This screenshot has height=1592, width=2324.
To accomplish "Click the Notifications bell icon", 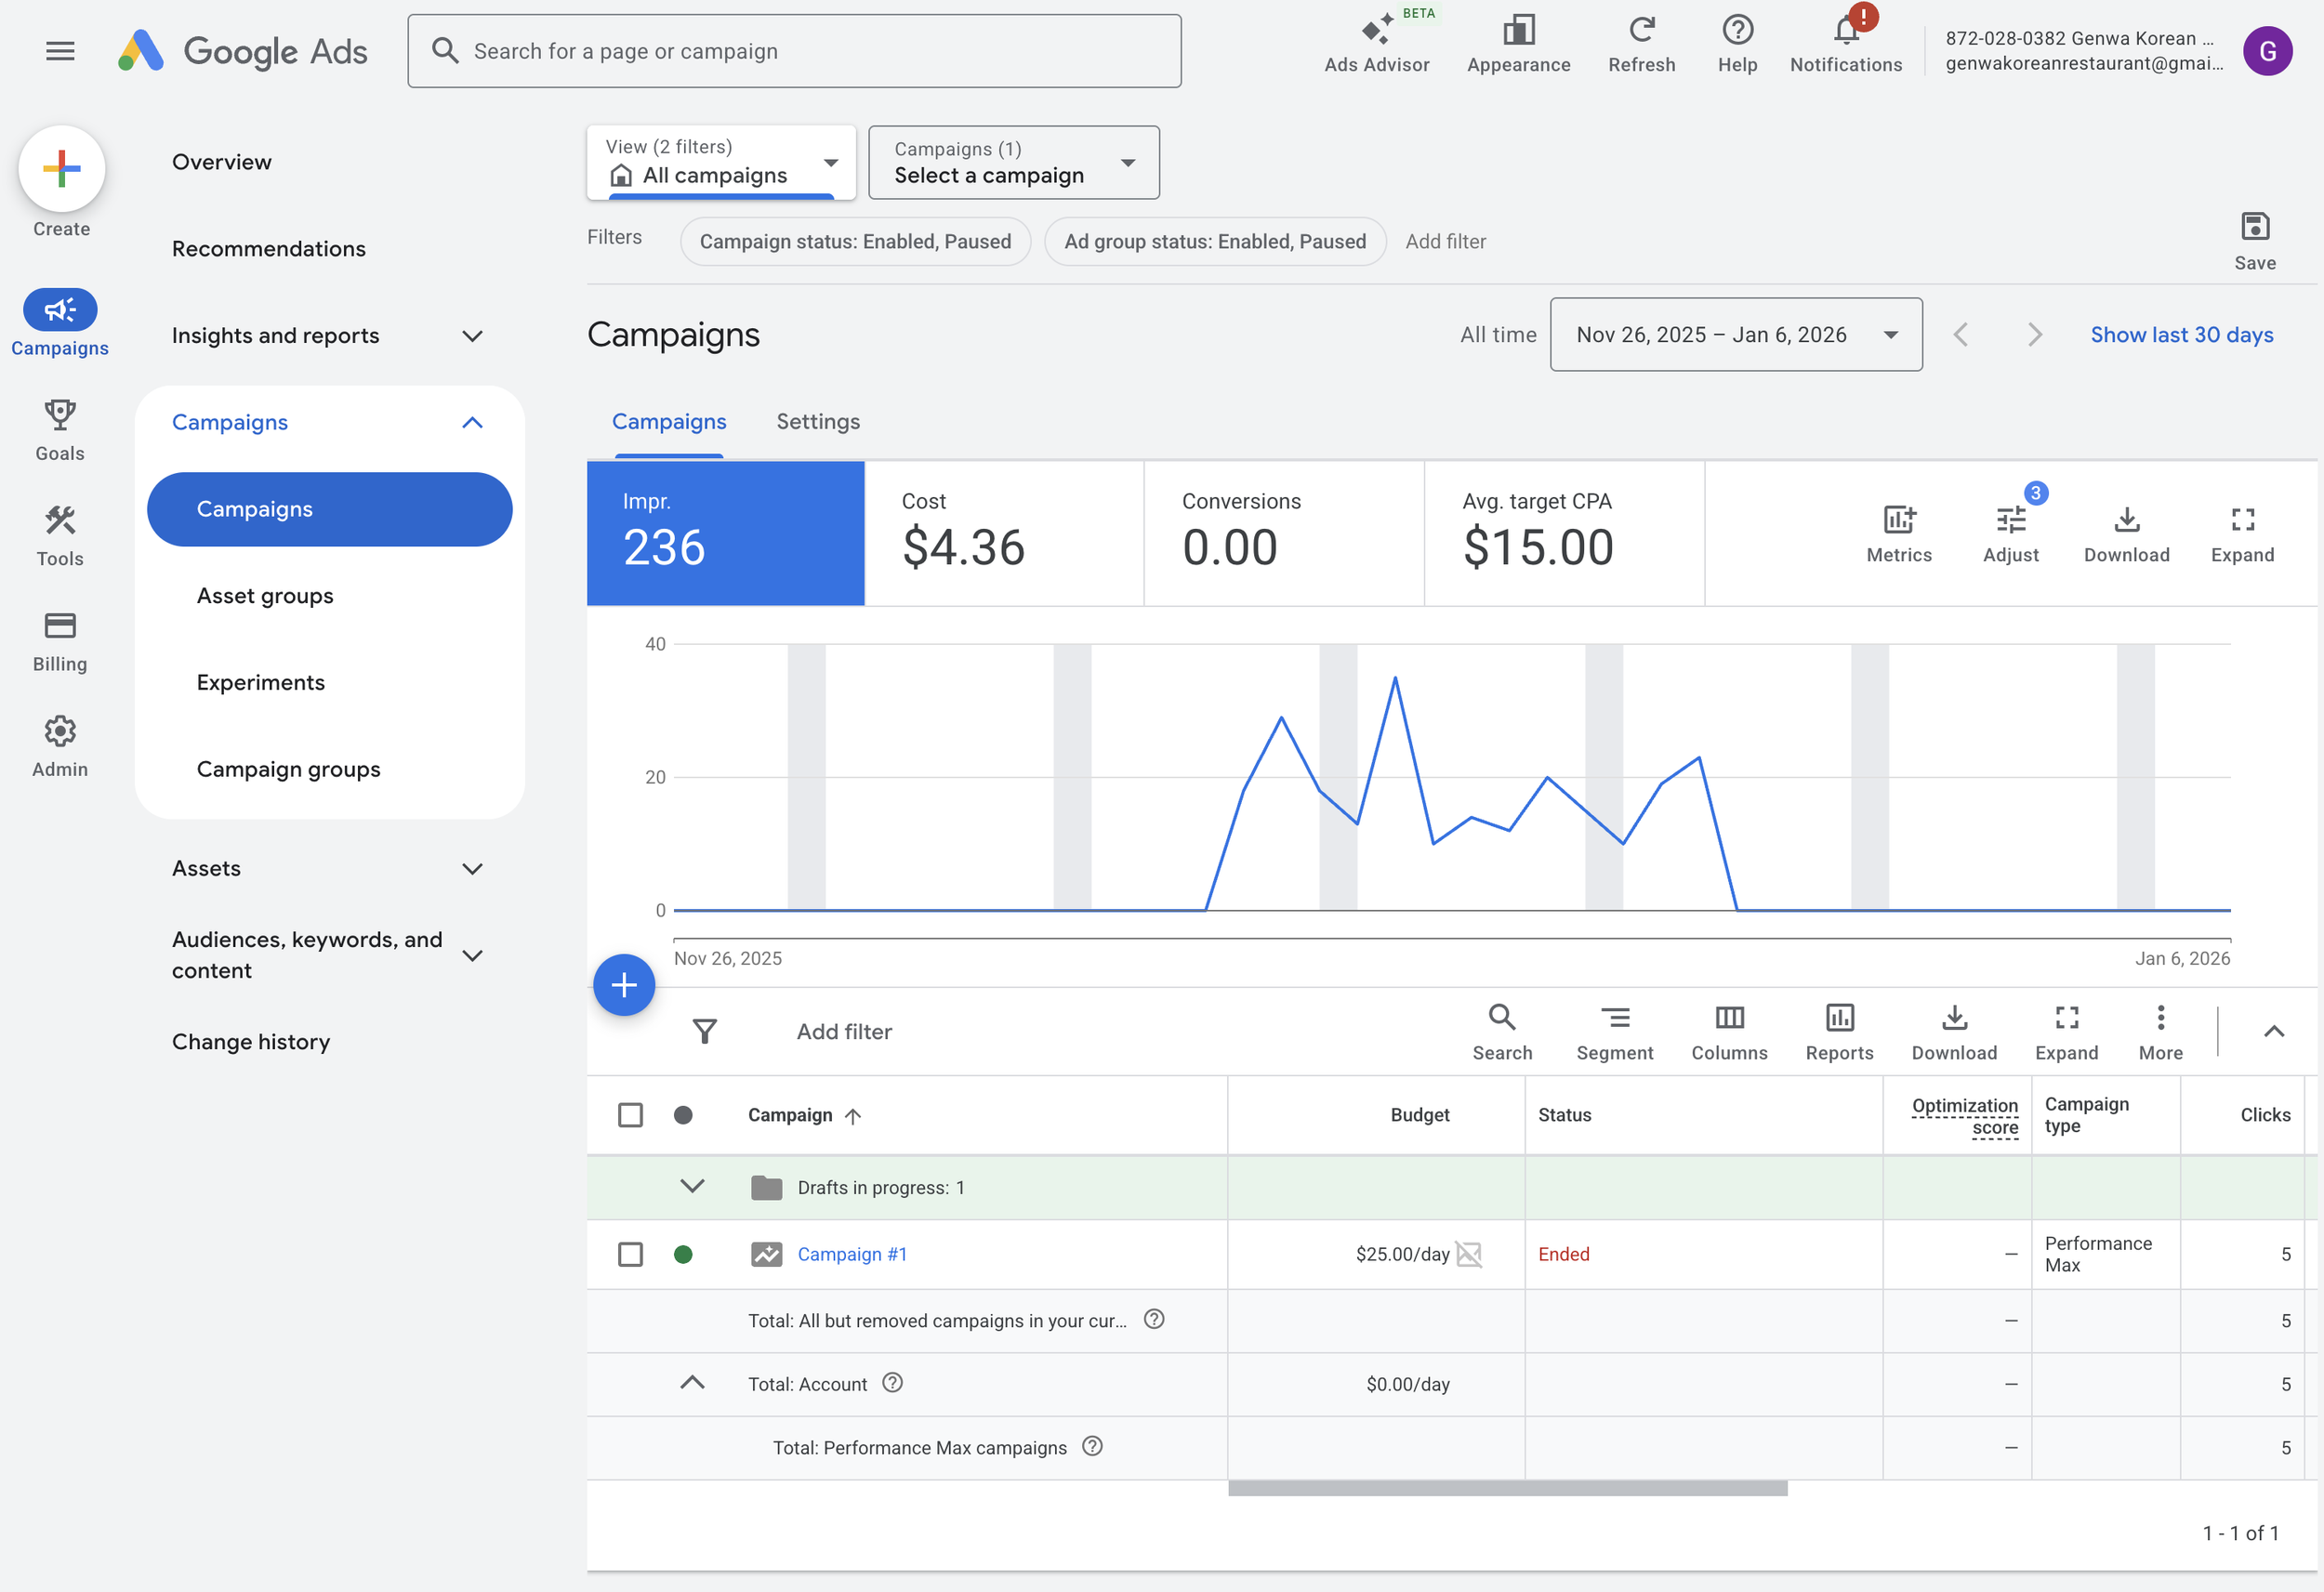I will pos(1845,31).
